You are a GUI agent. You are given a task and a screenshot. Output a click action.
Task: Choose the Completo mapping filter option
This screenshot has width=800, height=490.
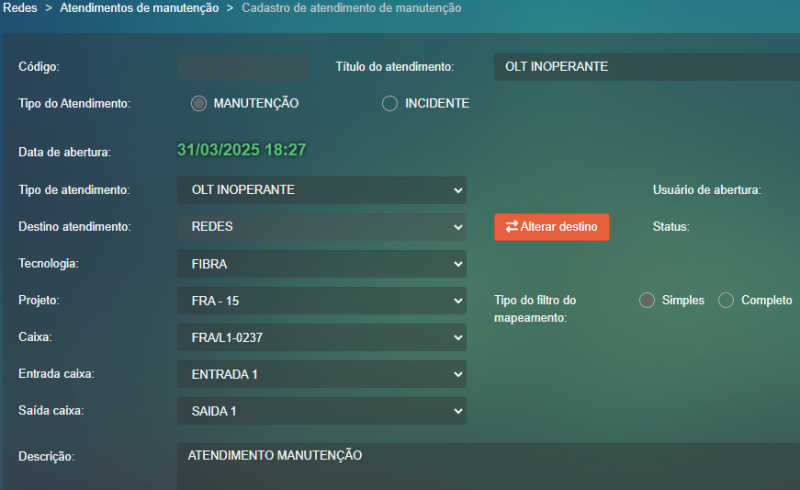tap(726, 300)
